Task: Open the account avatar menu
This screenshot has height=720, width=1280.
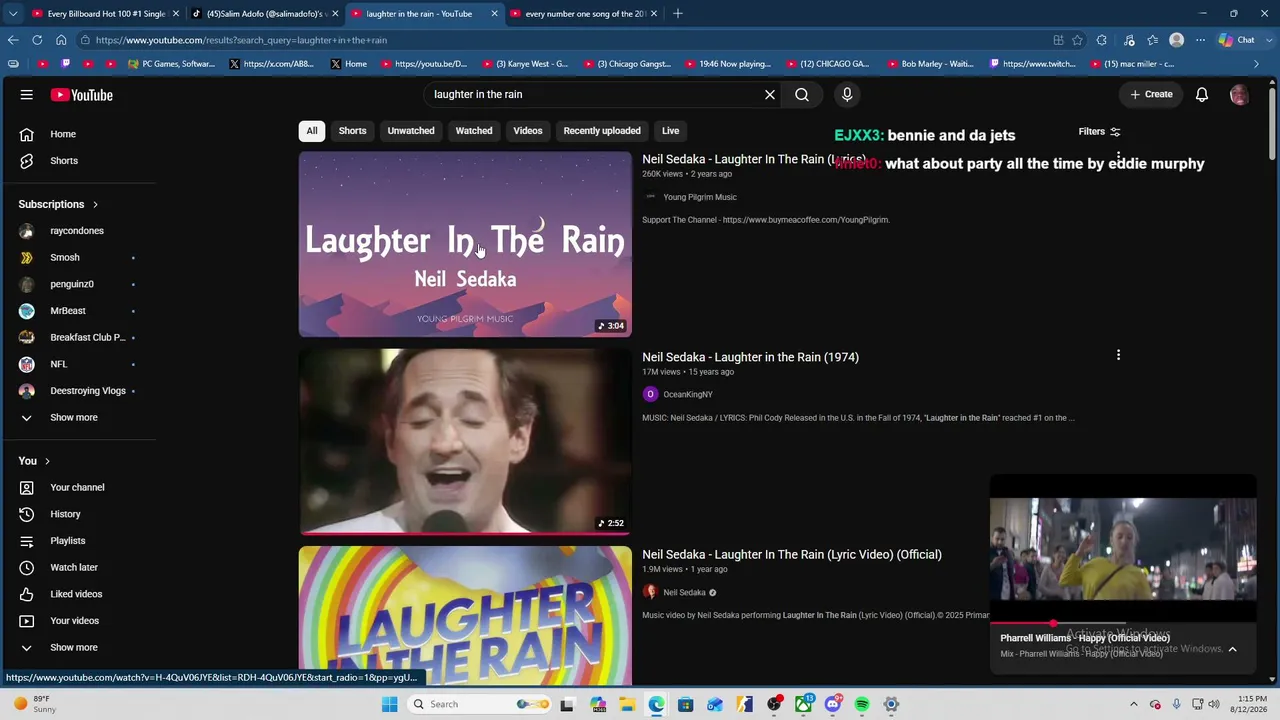Action: pos(1239,95)
